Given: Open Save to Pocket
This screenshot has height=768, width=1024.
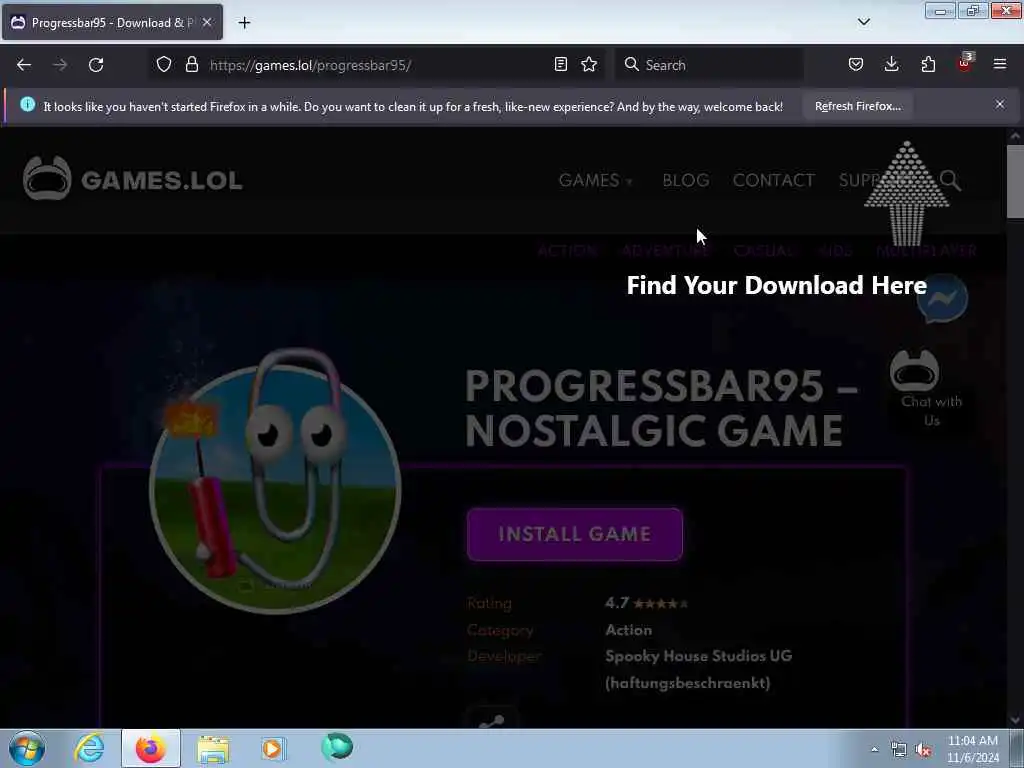Looking at the screenshot, I should [856, 65].
